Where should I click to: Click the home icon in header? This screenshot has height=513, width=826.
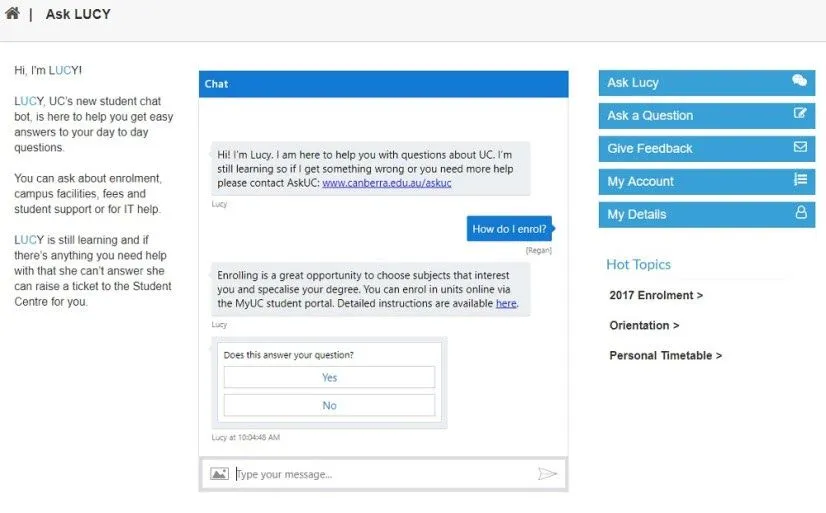[12, 13]
